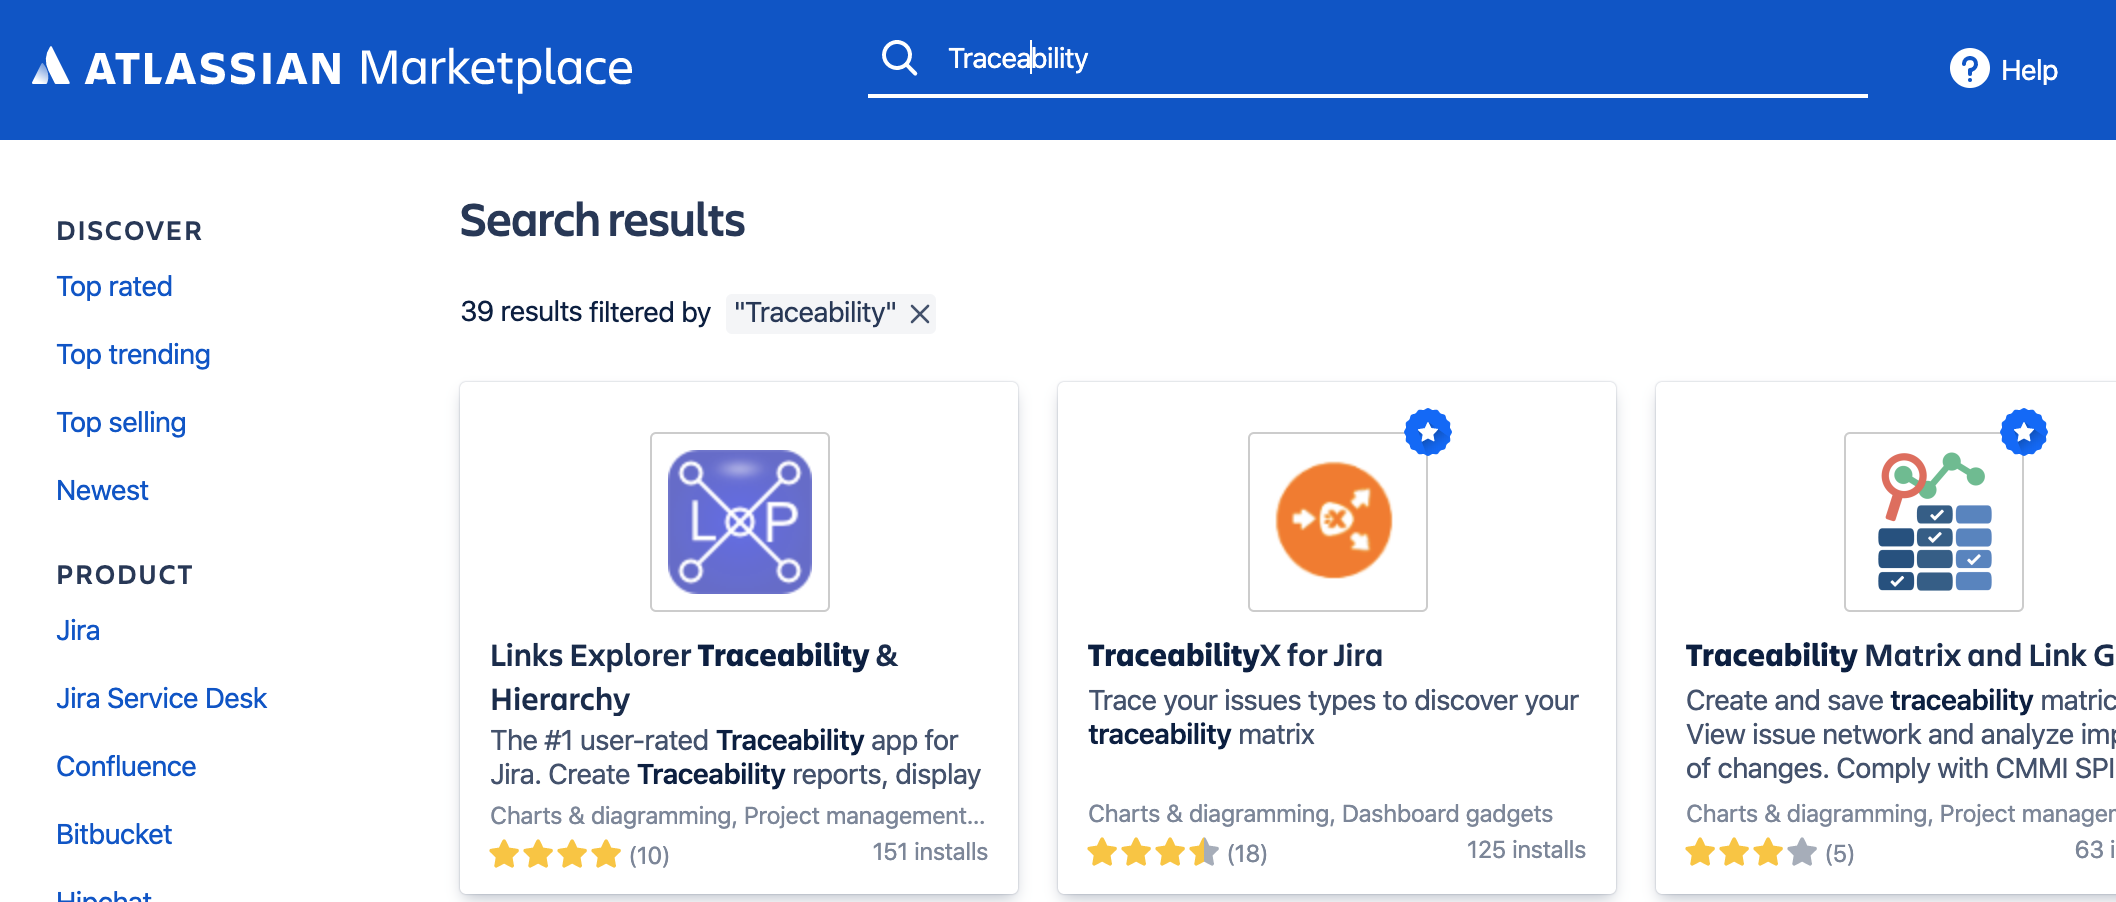Remove the Traceability filter chip

(920, 314)
